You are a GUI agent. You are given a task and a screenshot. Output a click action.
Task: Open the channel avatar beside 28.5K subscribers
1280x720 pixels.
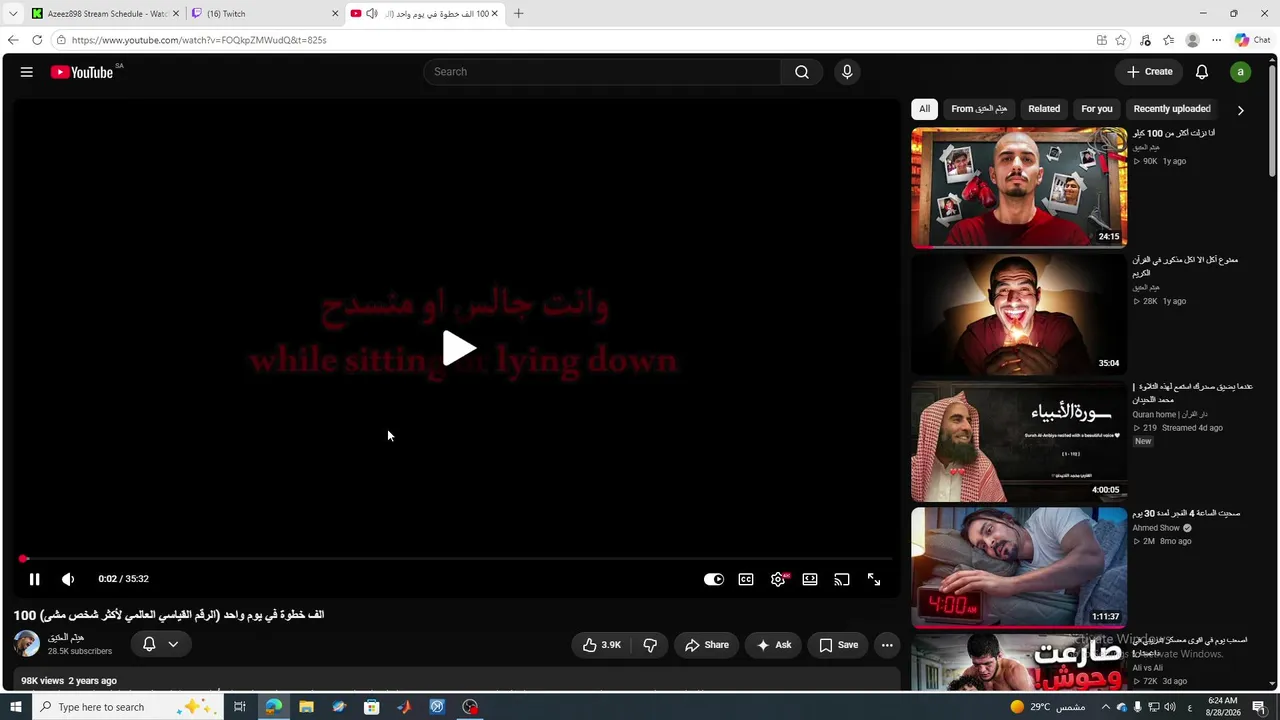pyautogui.click(x=27, y=644)
